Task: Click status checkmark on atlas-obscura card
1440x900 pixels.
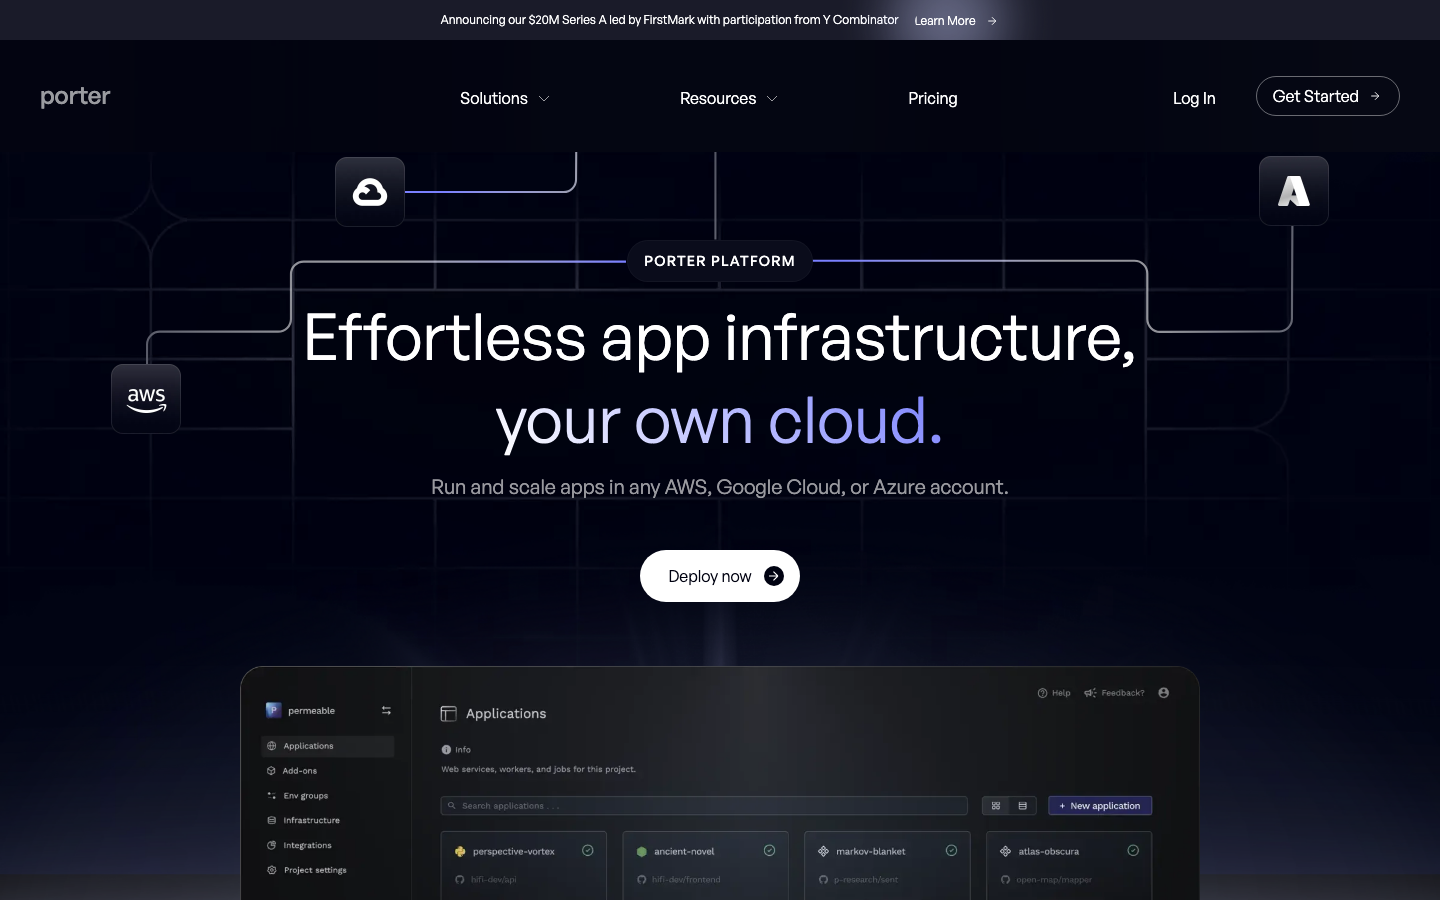Action: tap(1133, 851)
